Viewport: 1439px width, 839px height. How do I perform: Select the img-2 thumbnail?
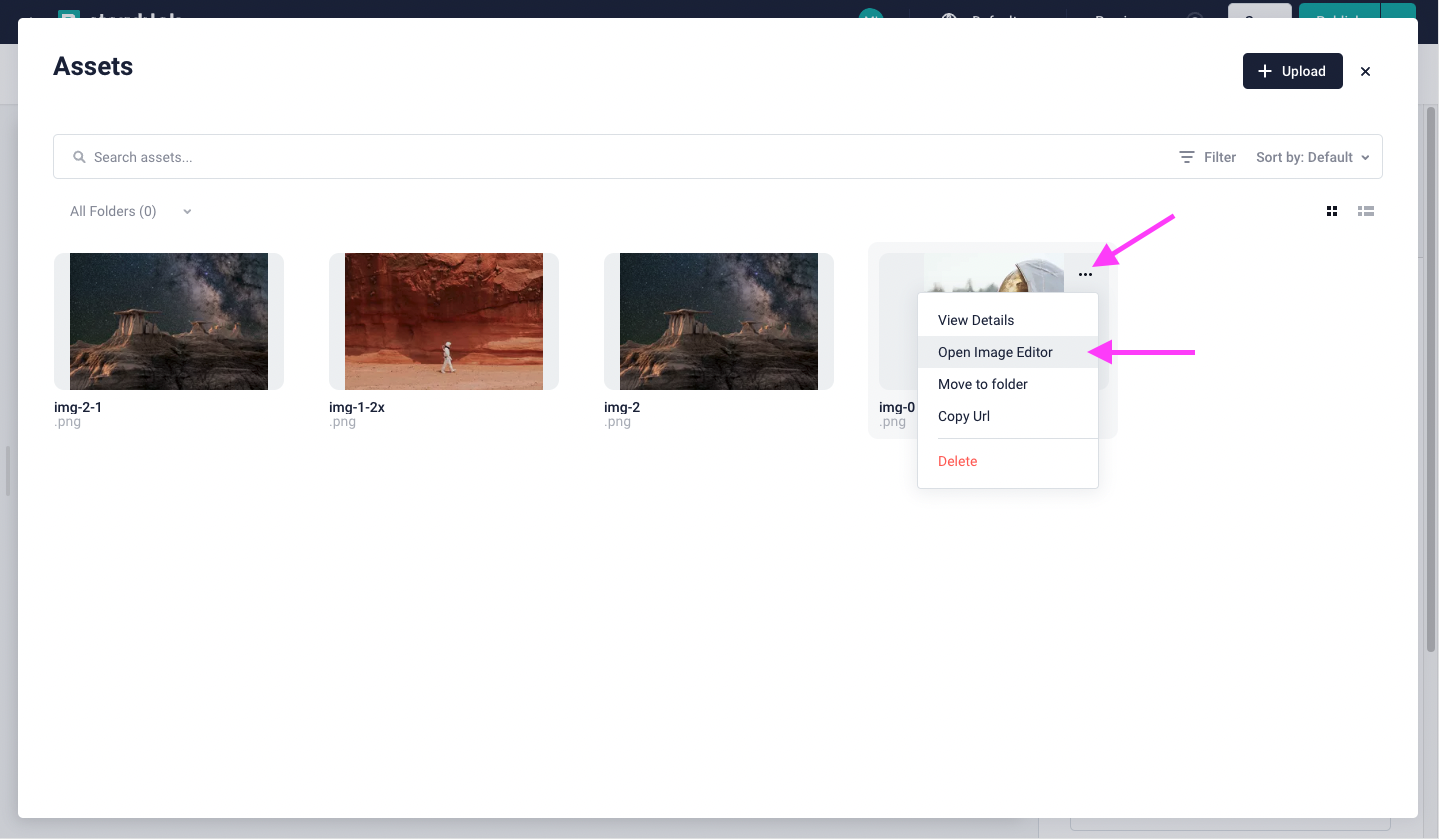(x=719, y=321)
